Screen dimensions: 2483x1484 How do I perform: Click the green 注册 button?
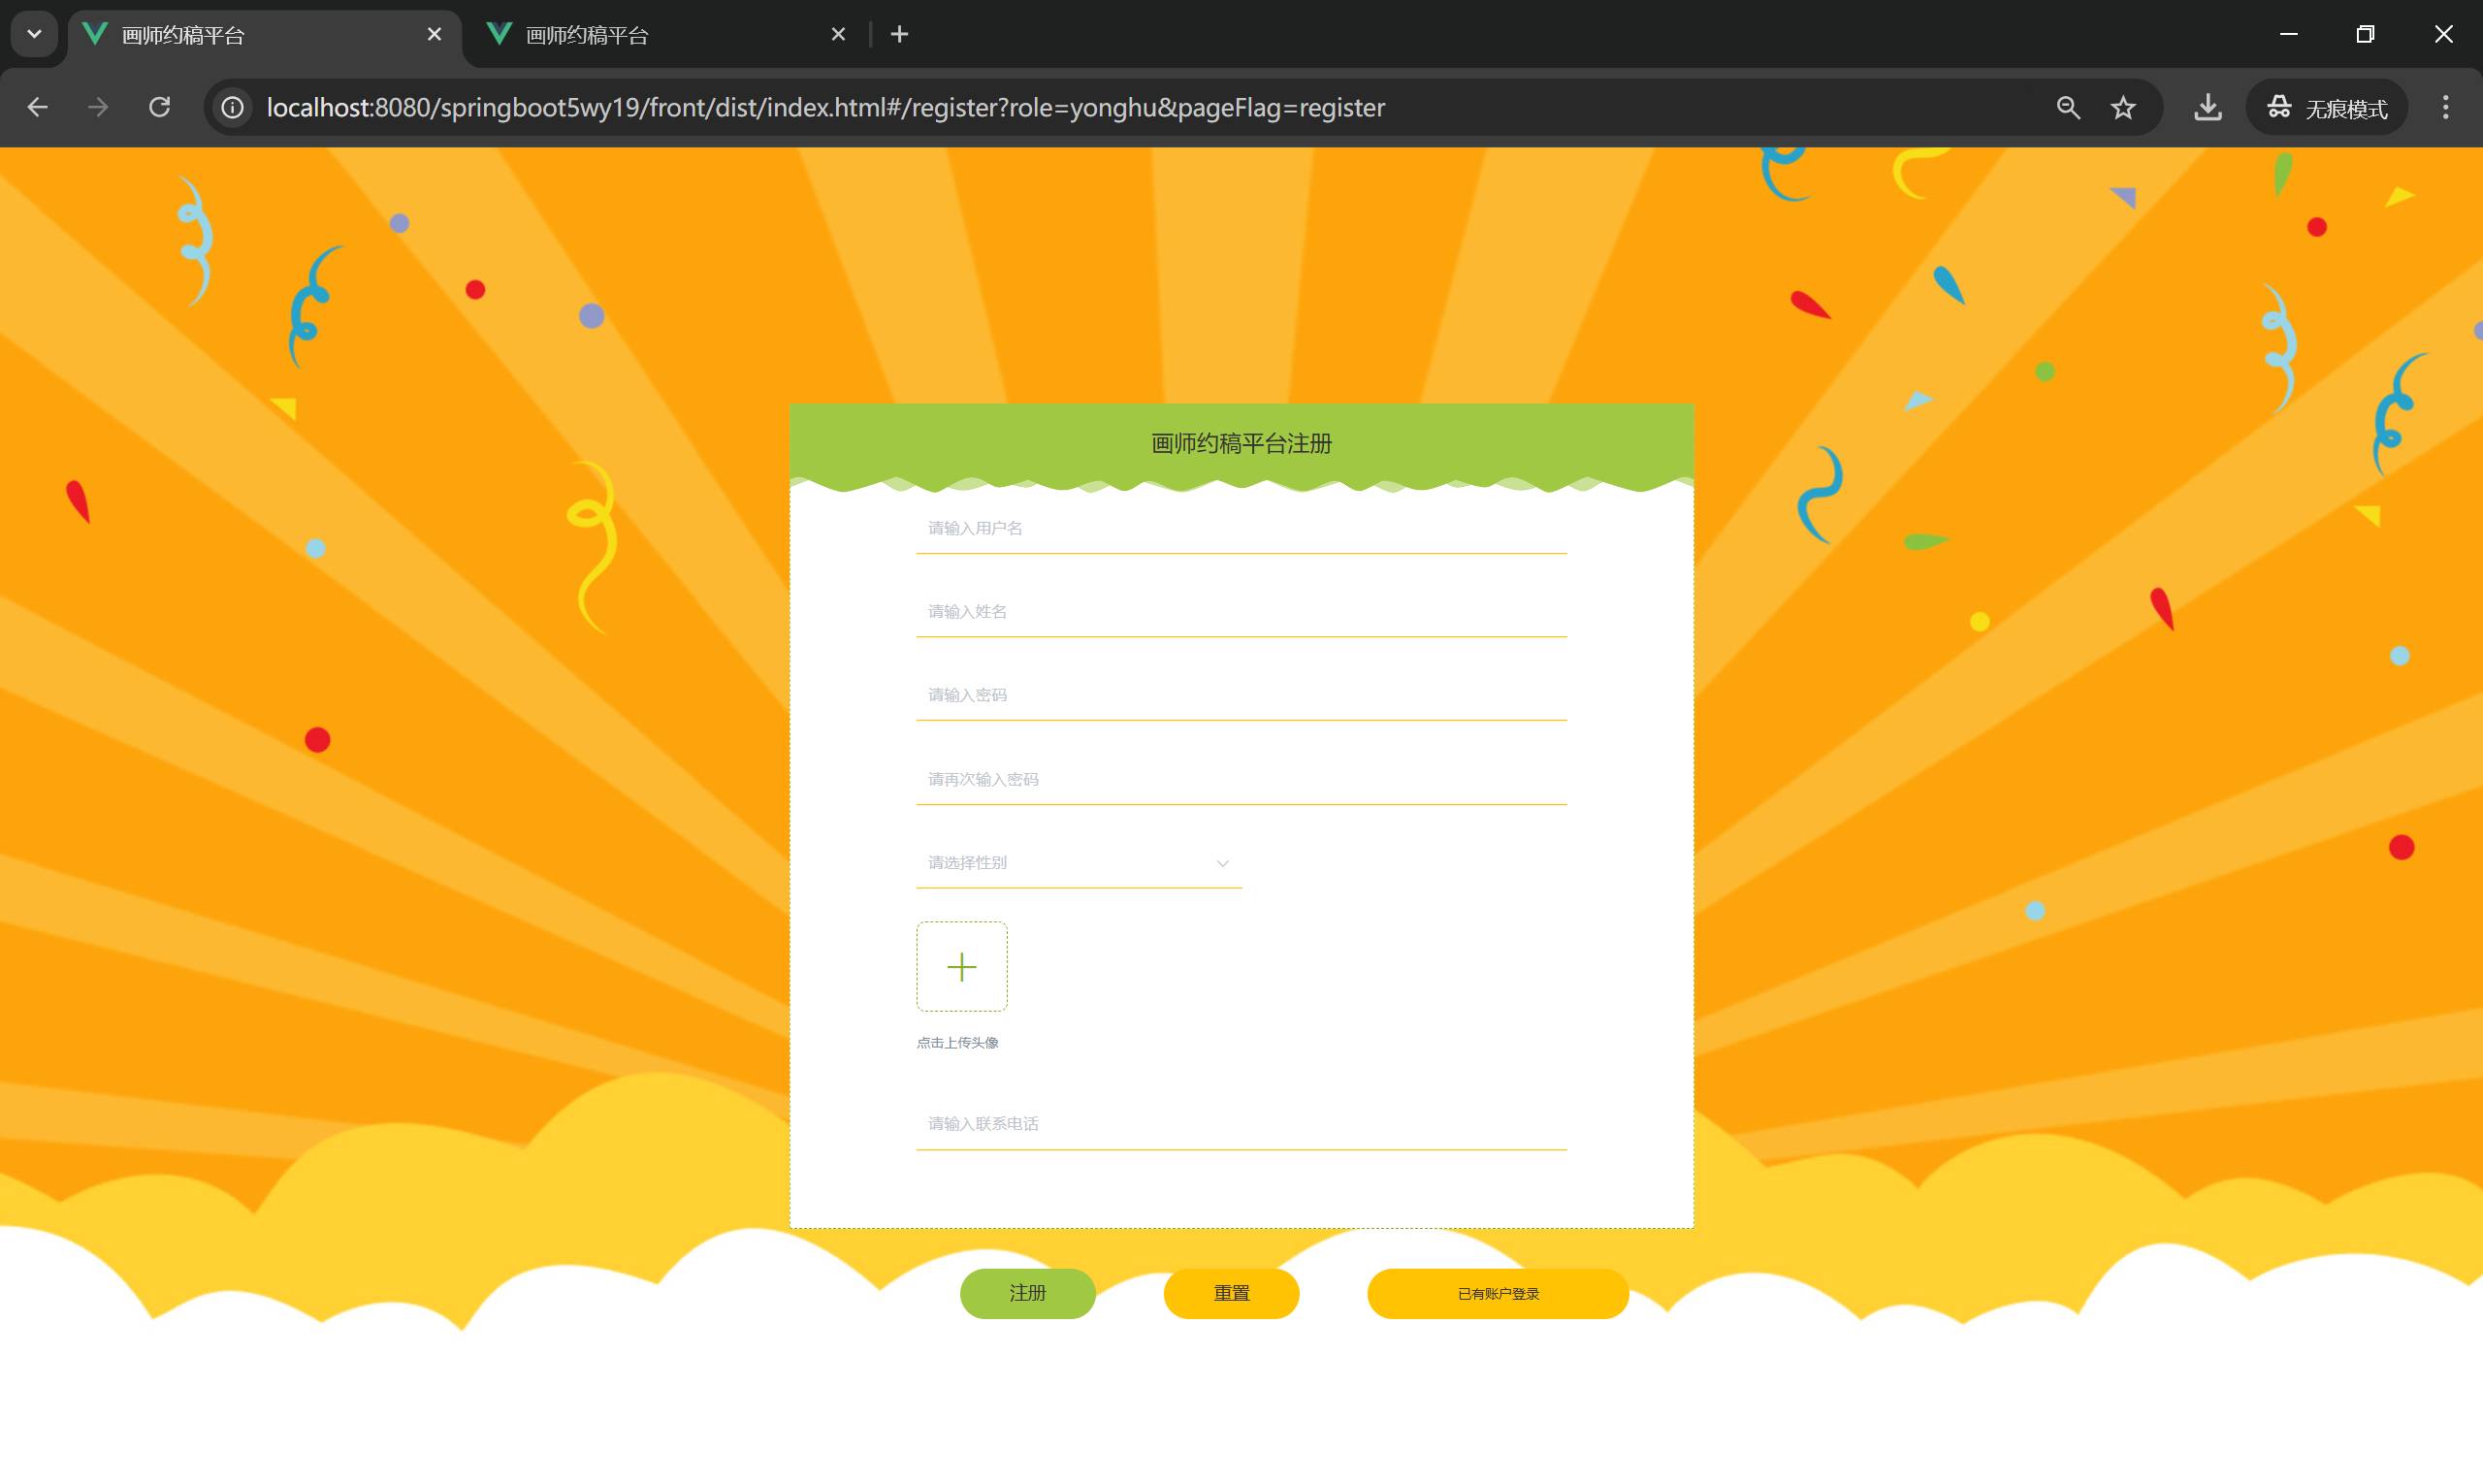[1027, 1293]
